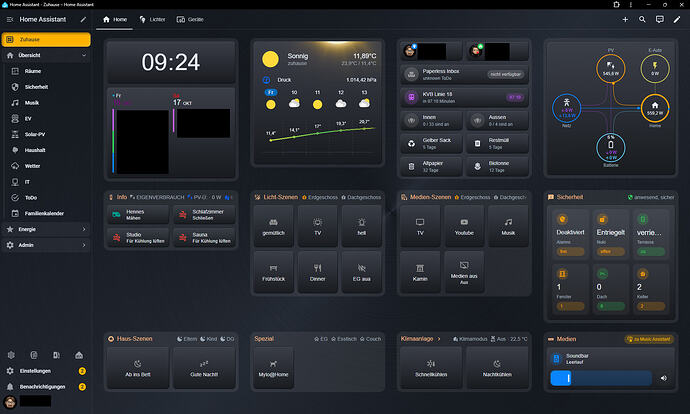Click the zu Music Assistant link
Viewport: 690px width, 414px height.
(x=649, y=339)
